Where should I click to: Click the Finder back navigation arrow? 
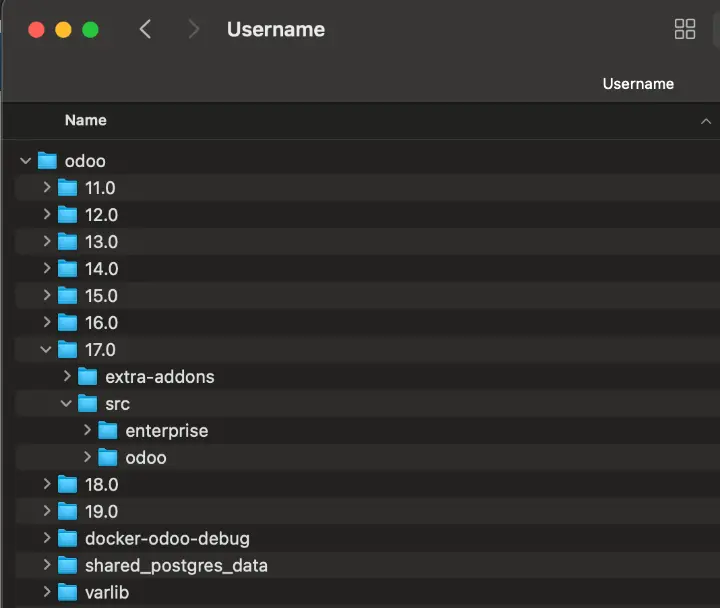(146, 29)
